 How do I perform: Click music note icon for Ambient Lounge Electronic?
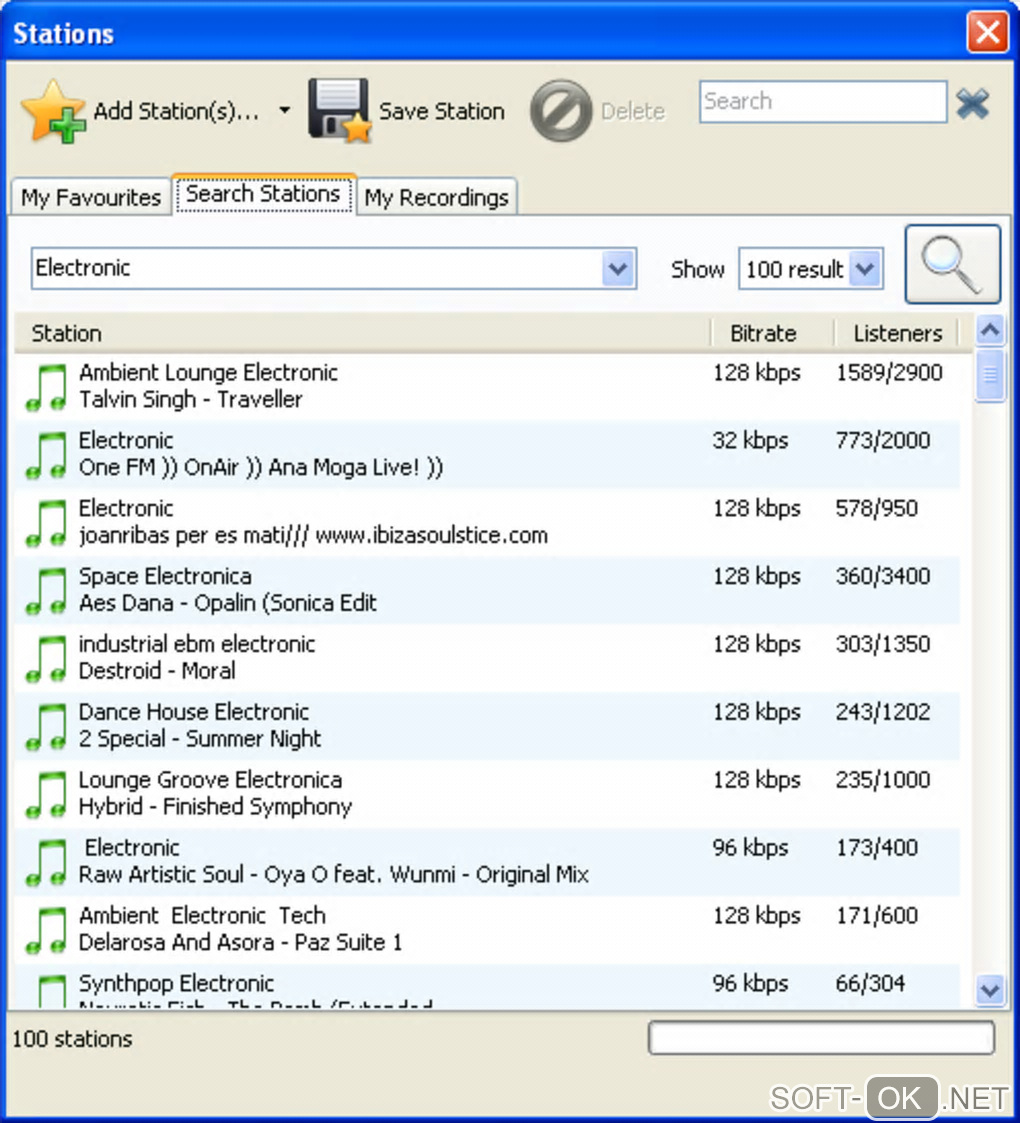coord(46,387)
